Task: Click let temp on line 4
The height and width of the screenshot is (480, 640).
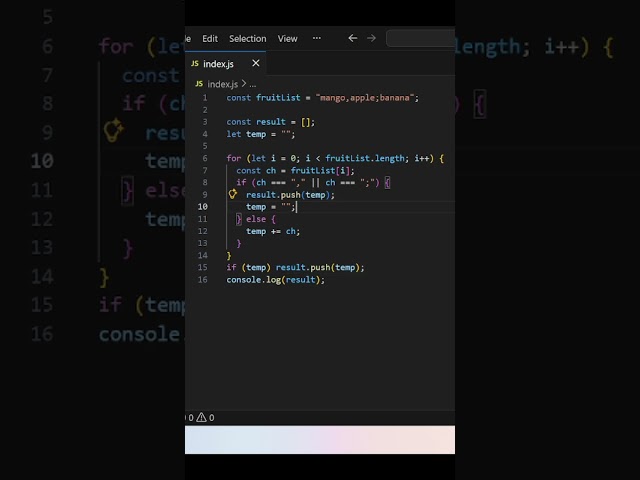Action: pos(246,134)
